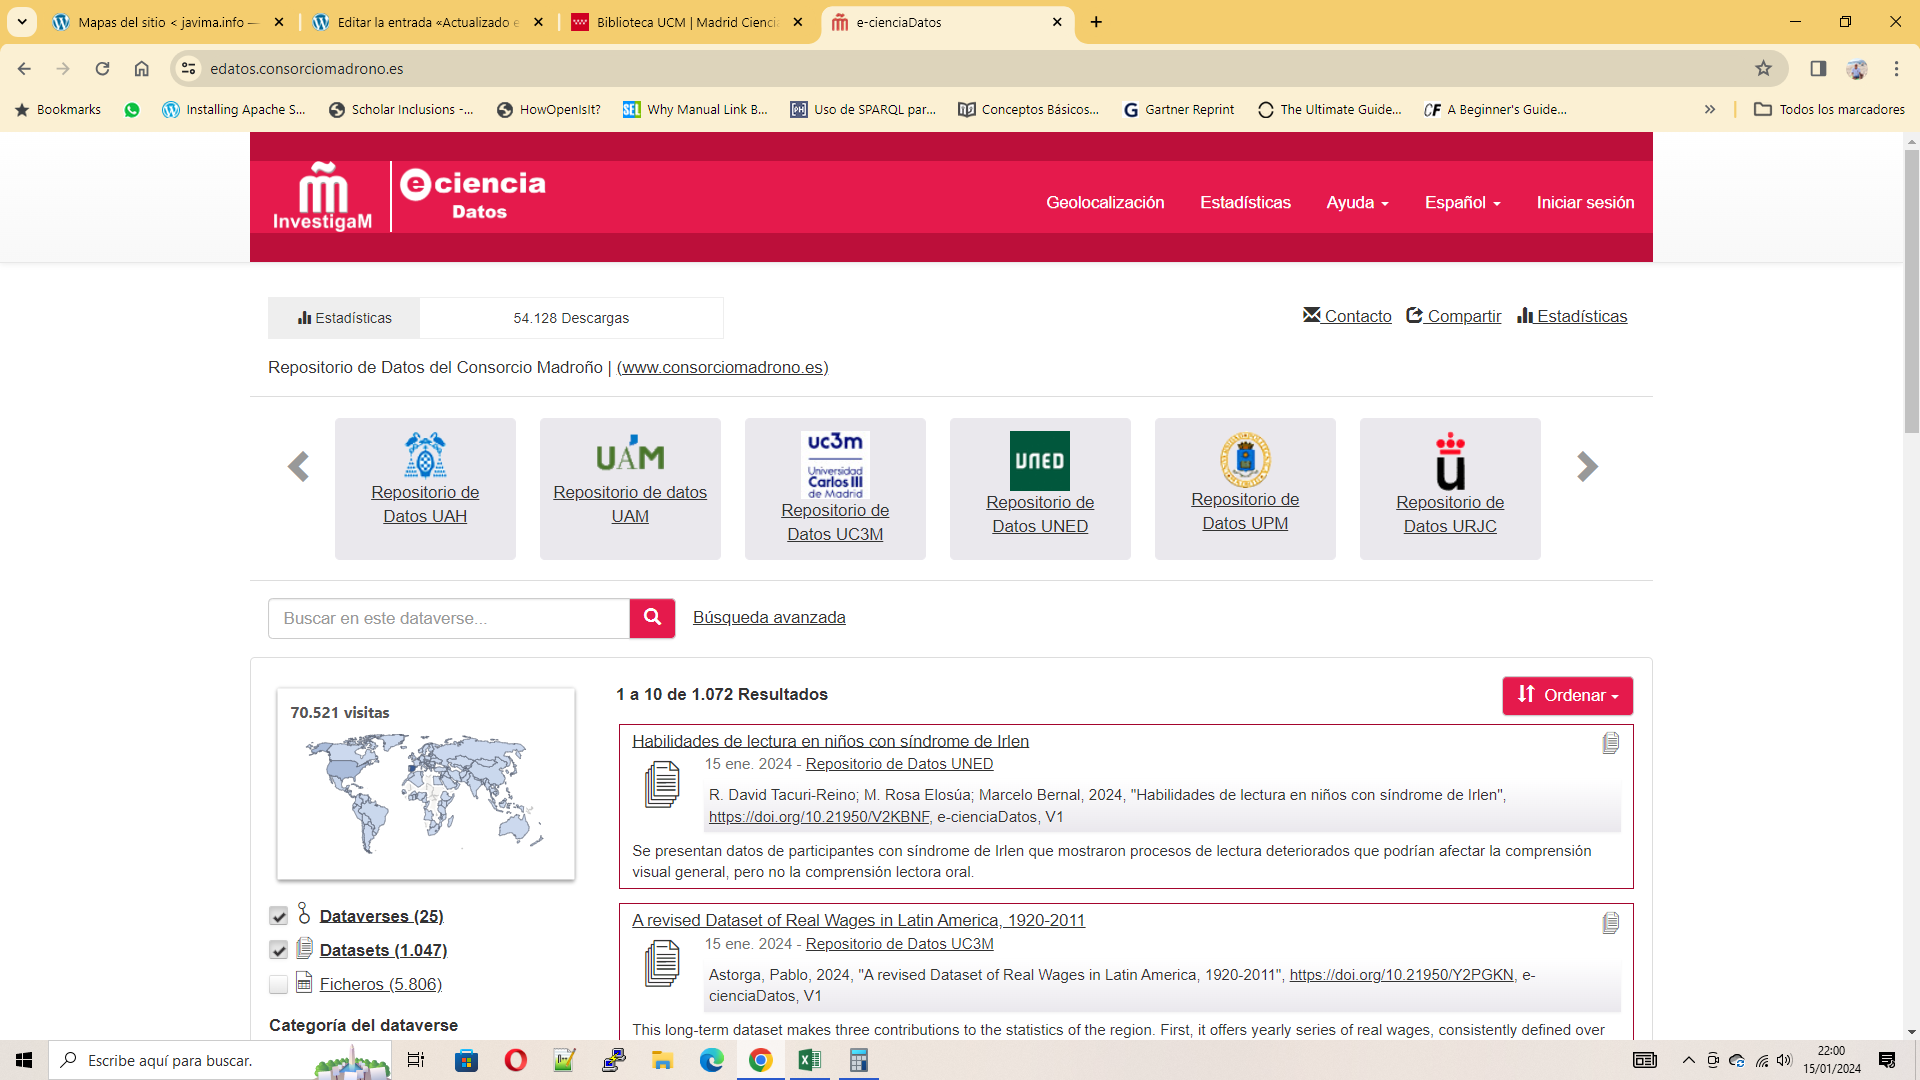This screenshot has width=1920, height=1080.
Task: Uncheck the Dataverses filter checkbox
Action: click(x=279, y=916)
